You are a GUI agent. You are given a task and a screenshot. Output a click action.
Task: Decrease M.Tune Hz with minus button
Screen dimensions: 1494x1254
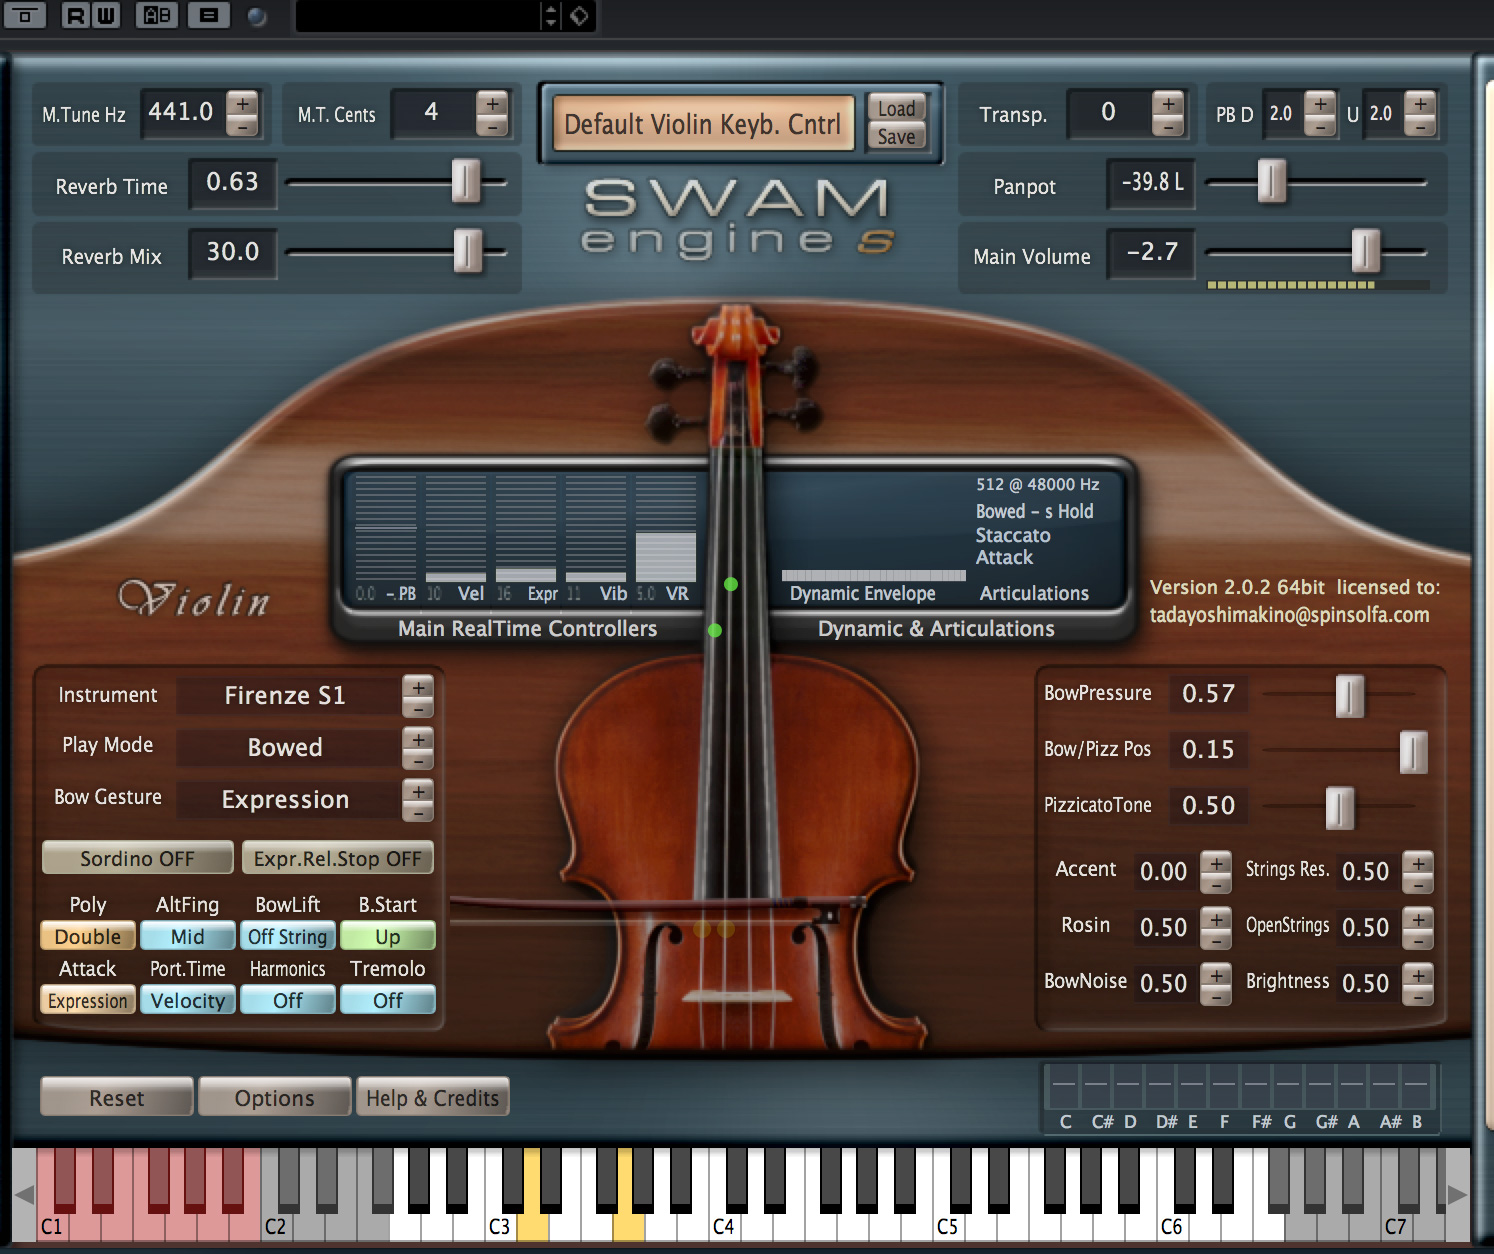pyautogui.click(x=242, y=126)
